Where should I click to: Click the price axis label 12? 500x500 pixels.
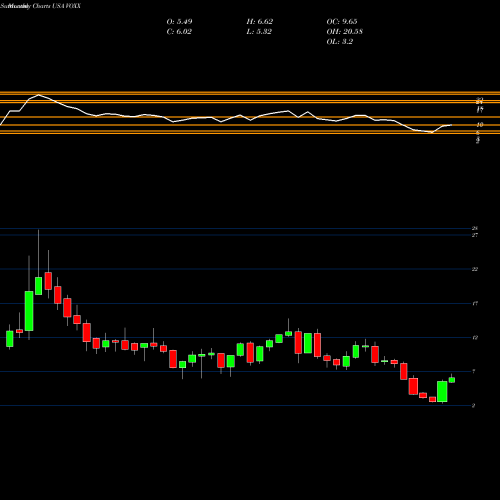pos(475,338)
